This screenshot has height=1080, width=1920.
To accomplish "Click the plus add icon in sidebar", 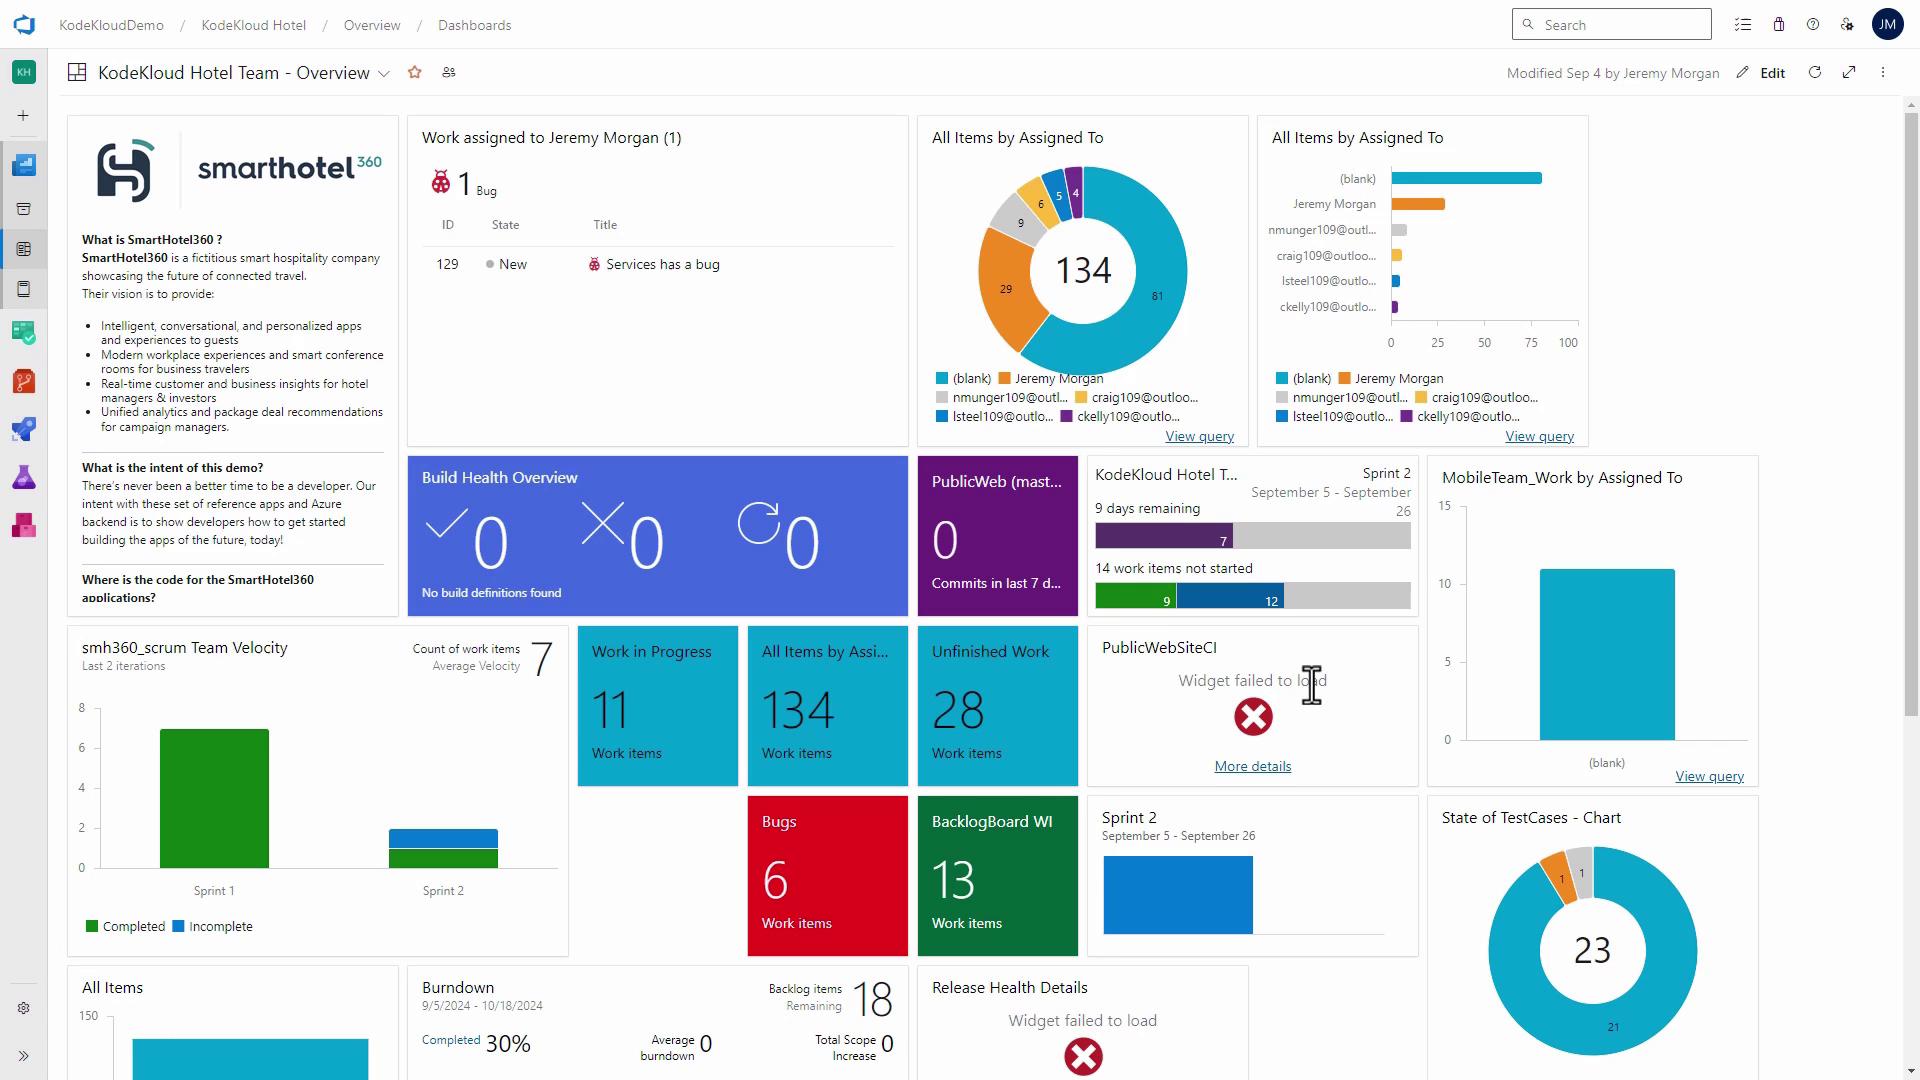I will coord(23,116).
